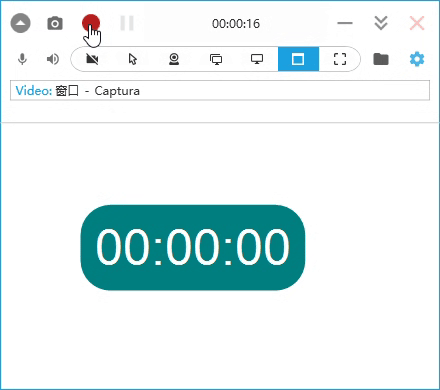The width and height of the screenshot is (440, 390).
Task: Select the highlighted region capture mode
Action: [x=298, y=59]
